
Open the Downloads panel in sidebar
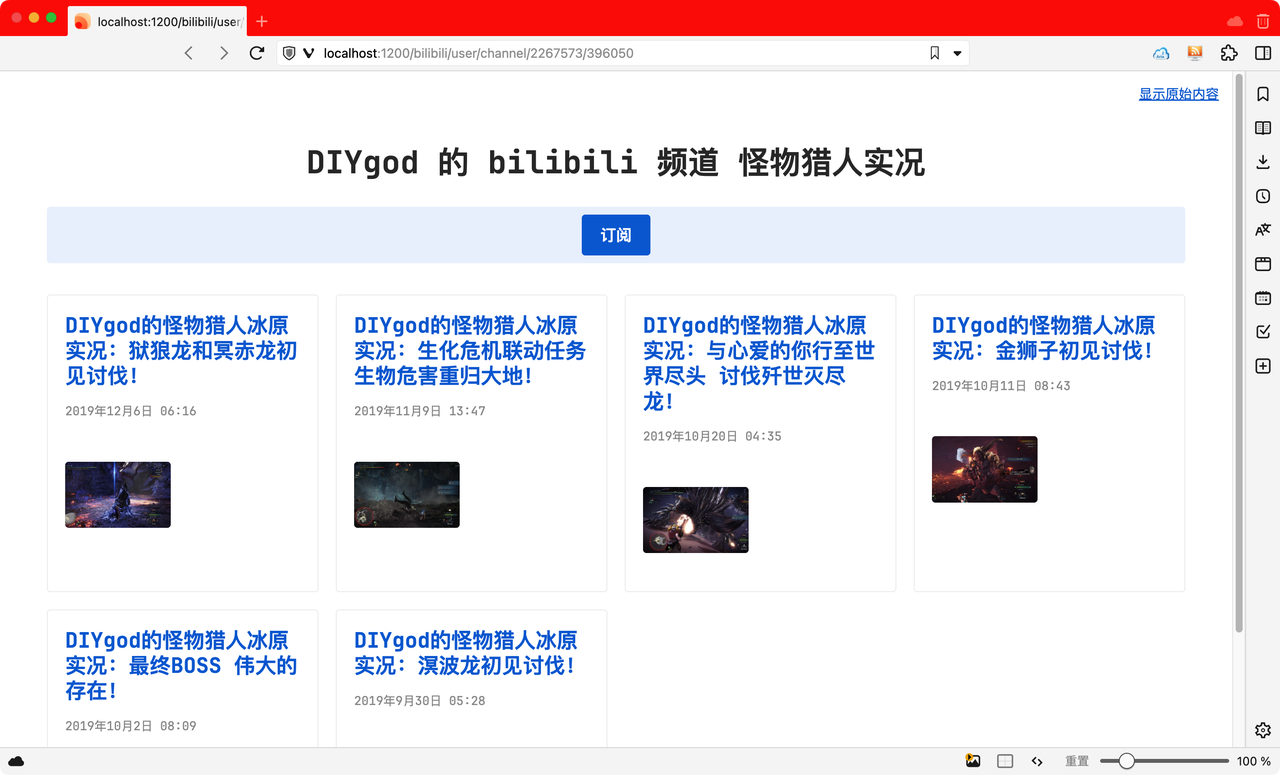click(1263, 162)
